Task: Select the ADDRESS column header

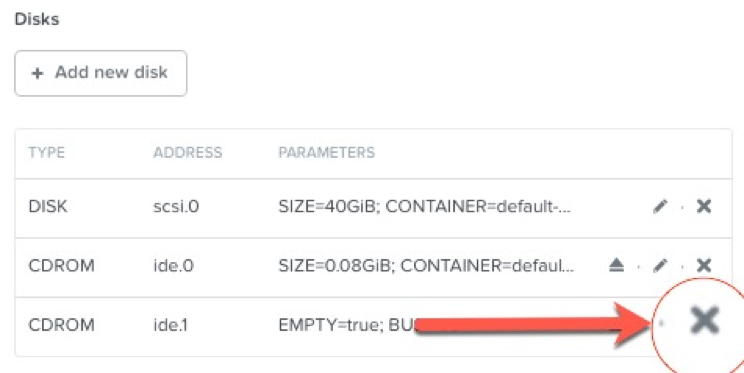Action: [187, 152]
